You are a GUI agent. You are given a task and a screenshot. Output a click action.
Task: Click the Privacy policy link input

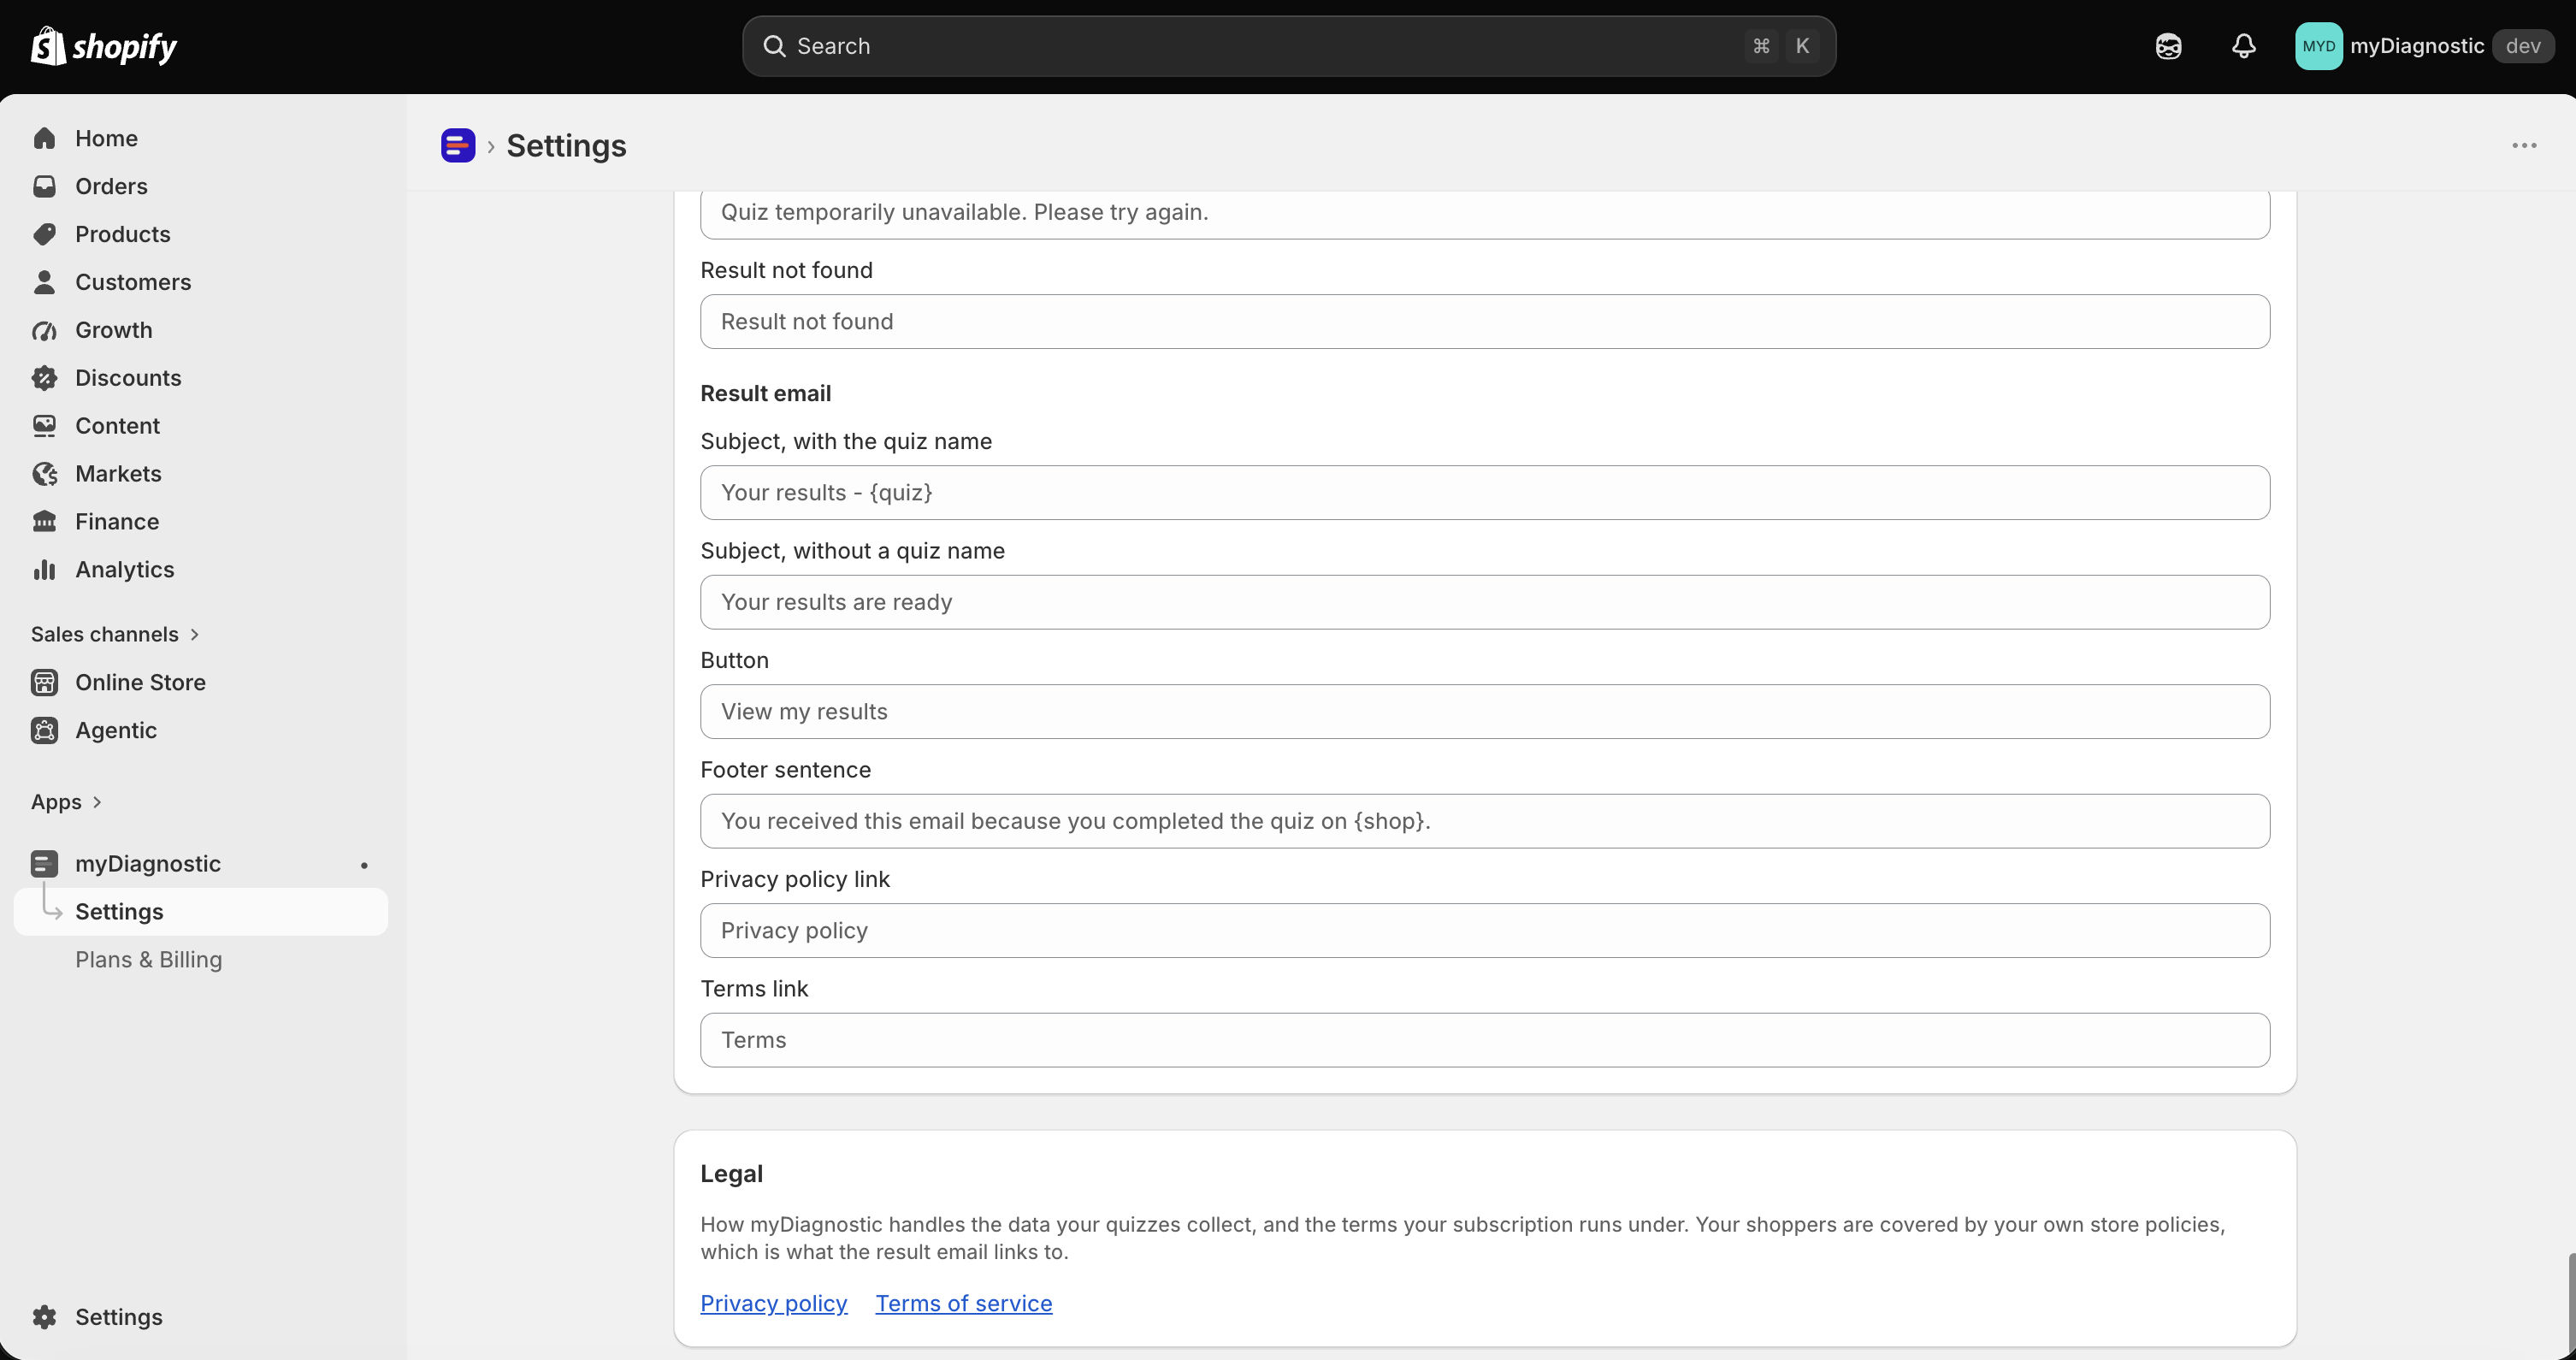1485,931
